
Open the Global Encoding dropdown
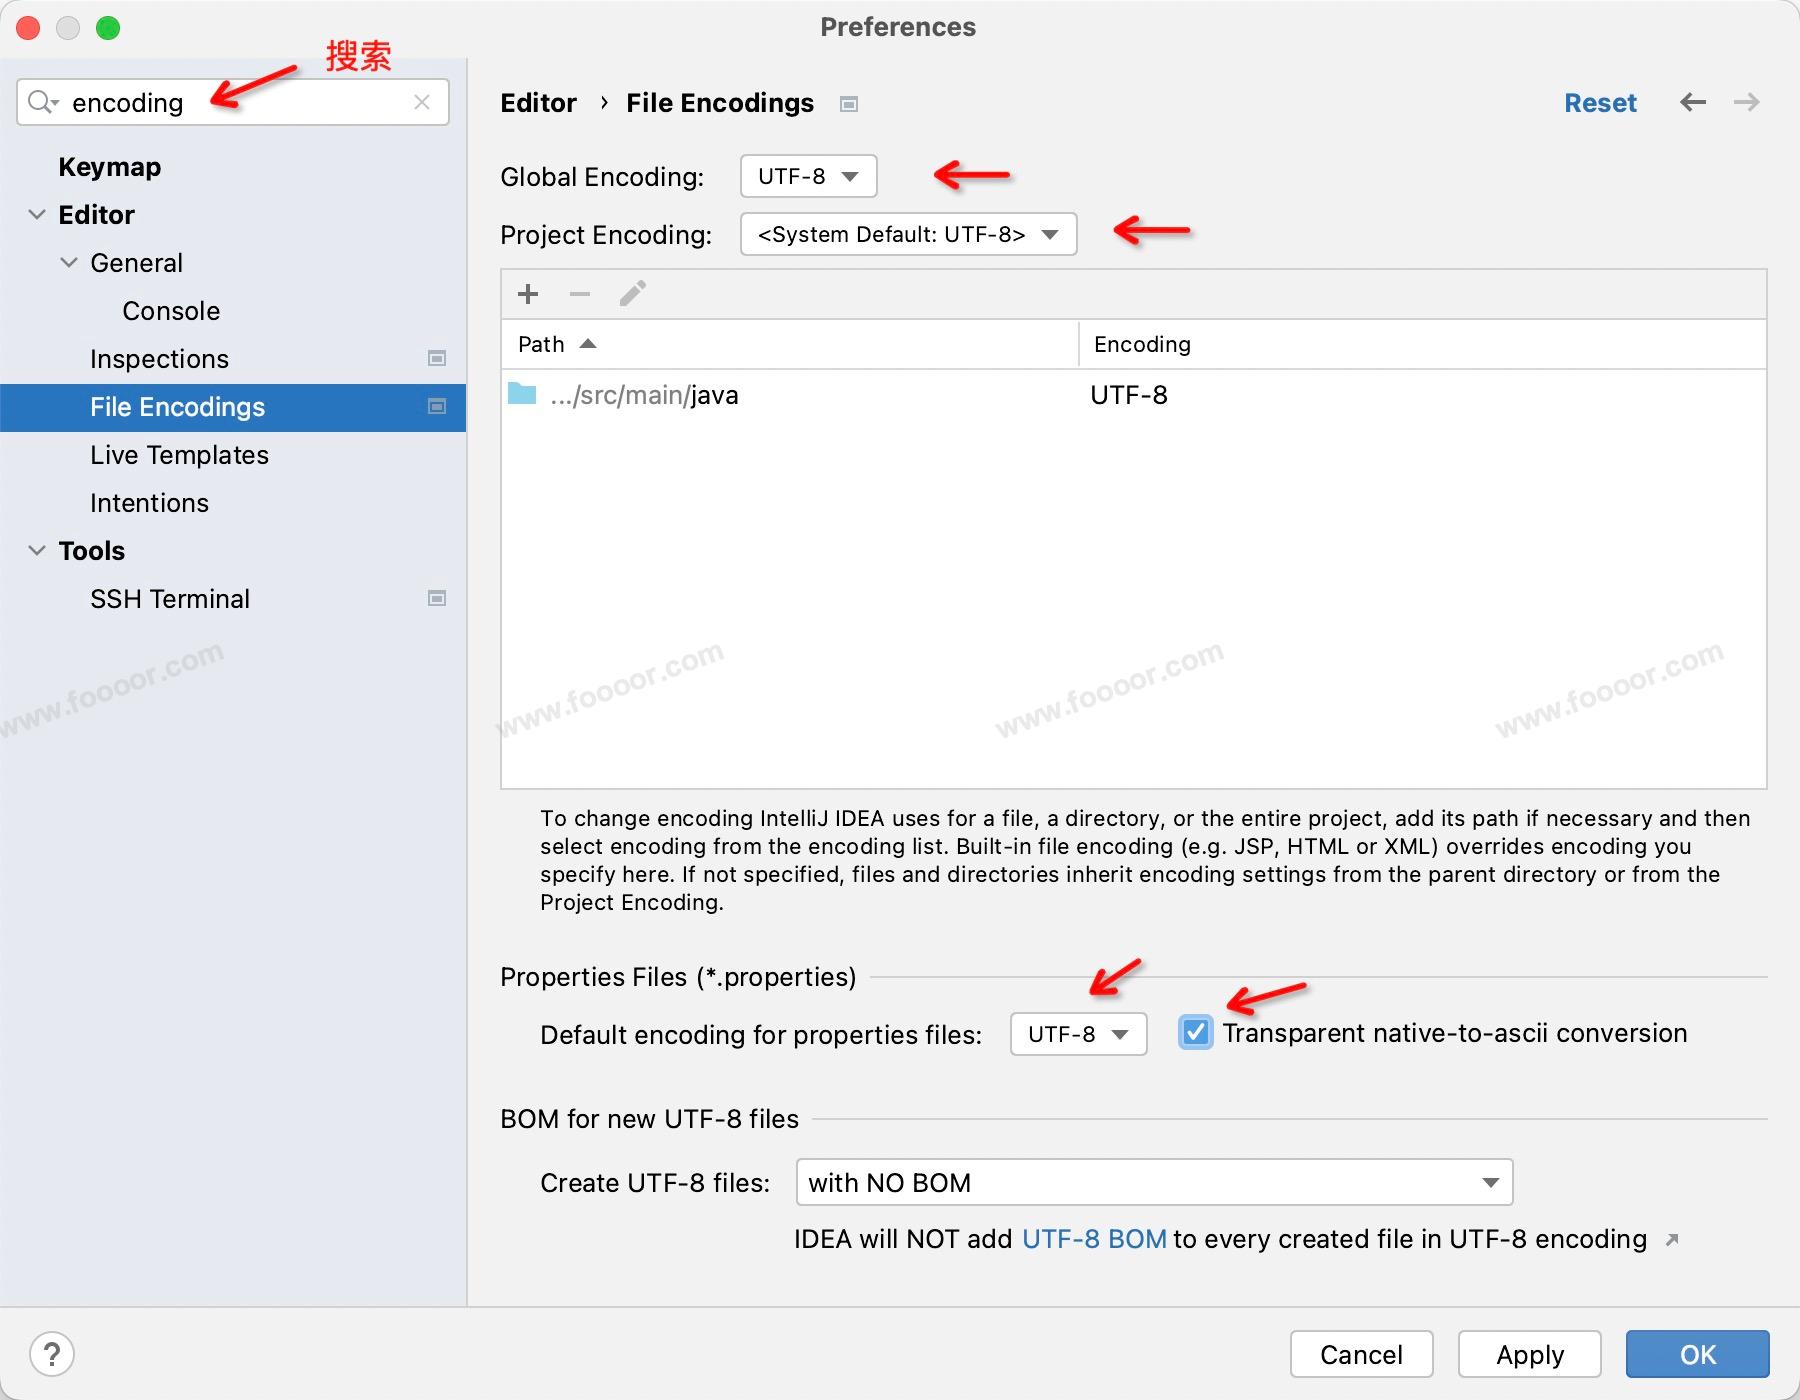point(808,176)
